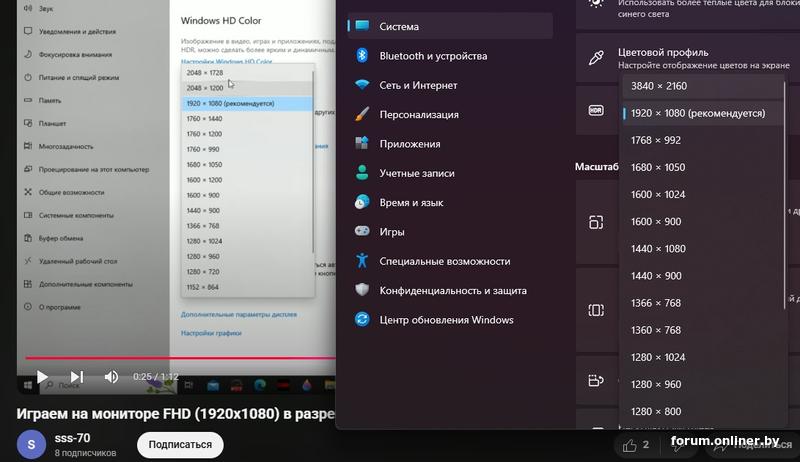The height and width of the screenshot is (462, 800).
Task: Click the Цветовой профиль eyedropper icon
Action: (596, 58)
